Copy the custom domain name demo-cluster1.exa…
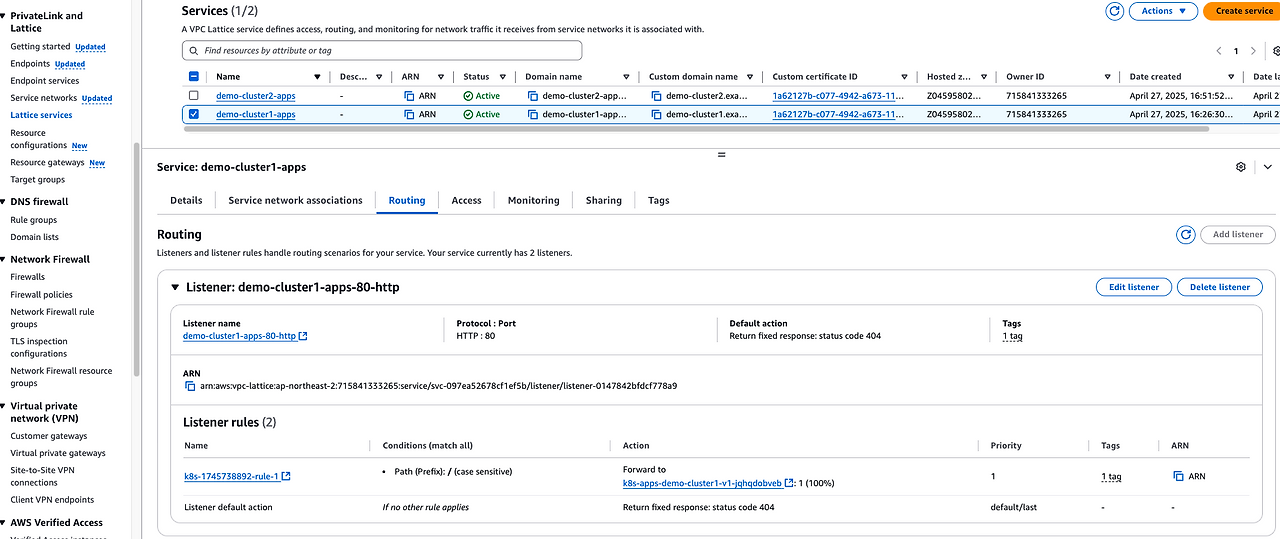Image resolution: width=1280 pixels, height=539 pixels. coord(657,115)
